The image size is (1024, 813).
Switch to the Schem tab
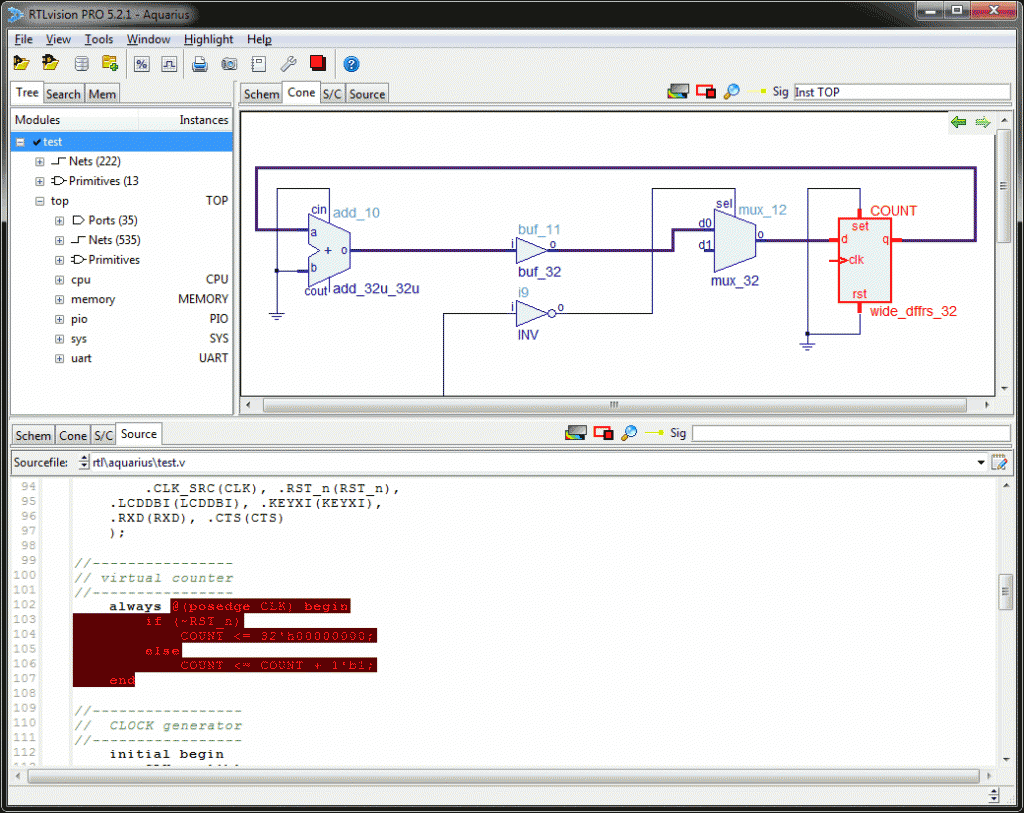click(x=261, y=92)
